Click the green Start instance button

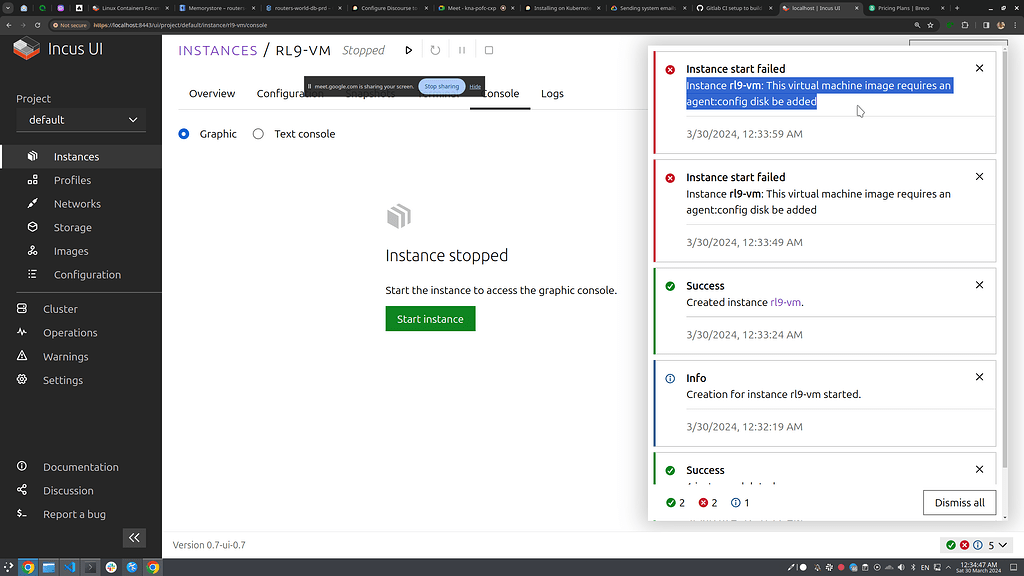[430, 318]
